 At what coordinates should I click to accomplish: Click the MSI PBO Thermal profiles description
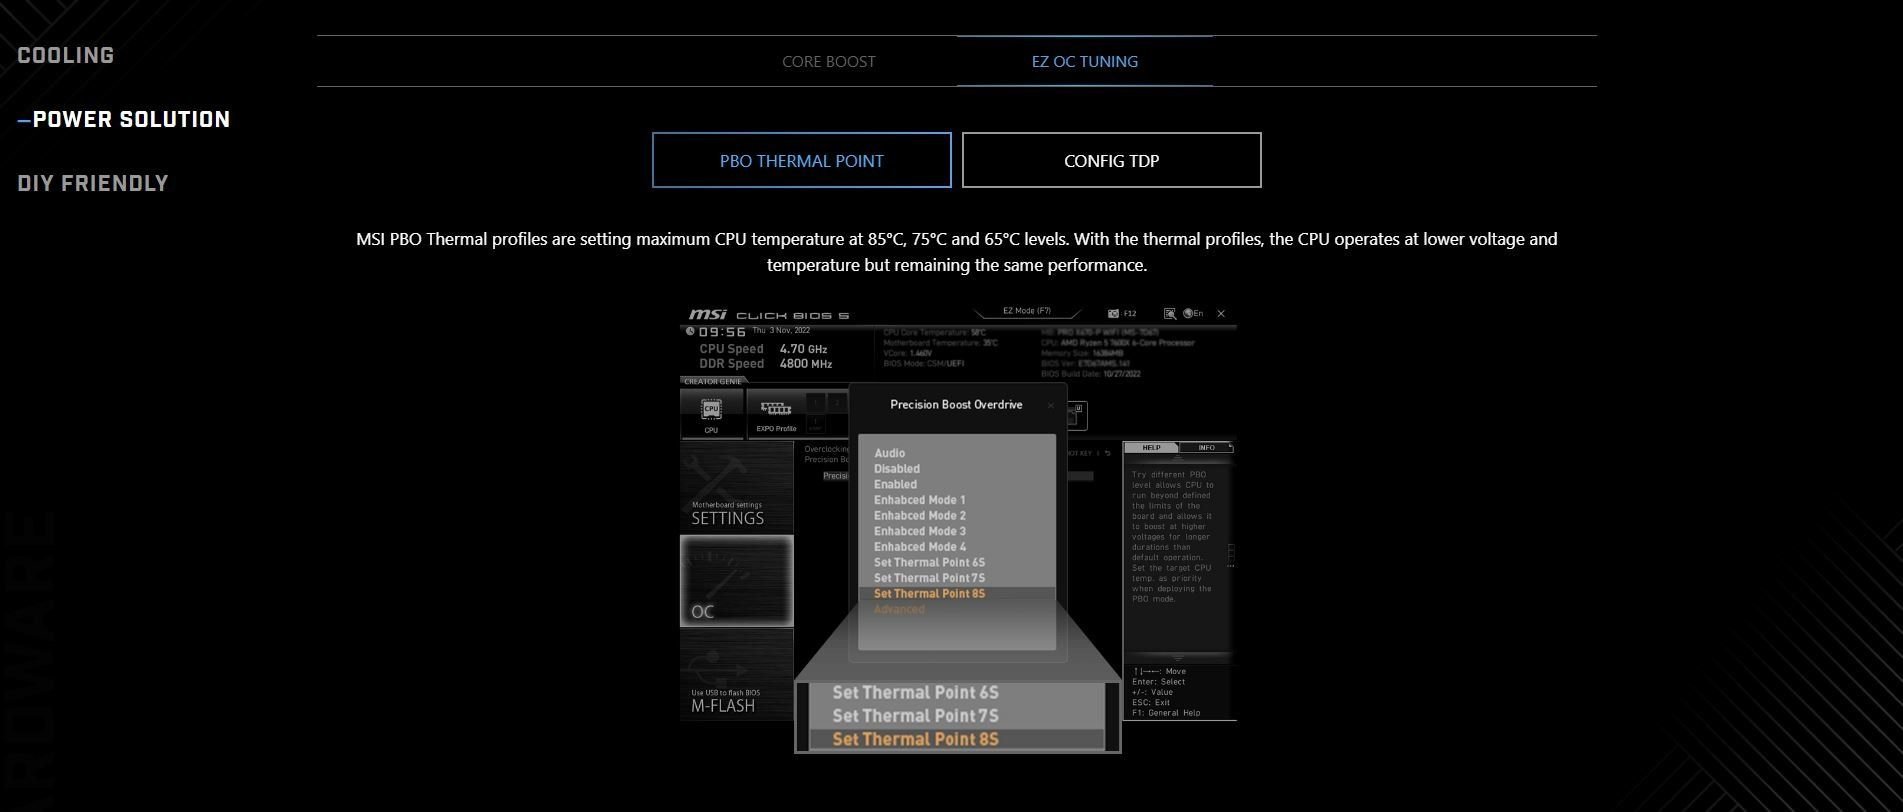click(x=956, y=252)
